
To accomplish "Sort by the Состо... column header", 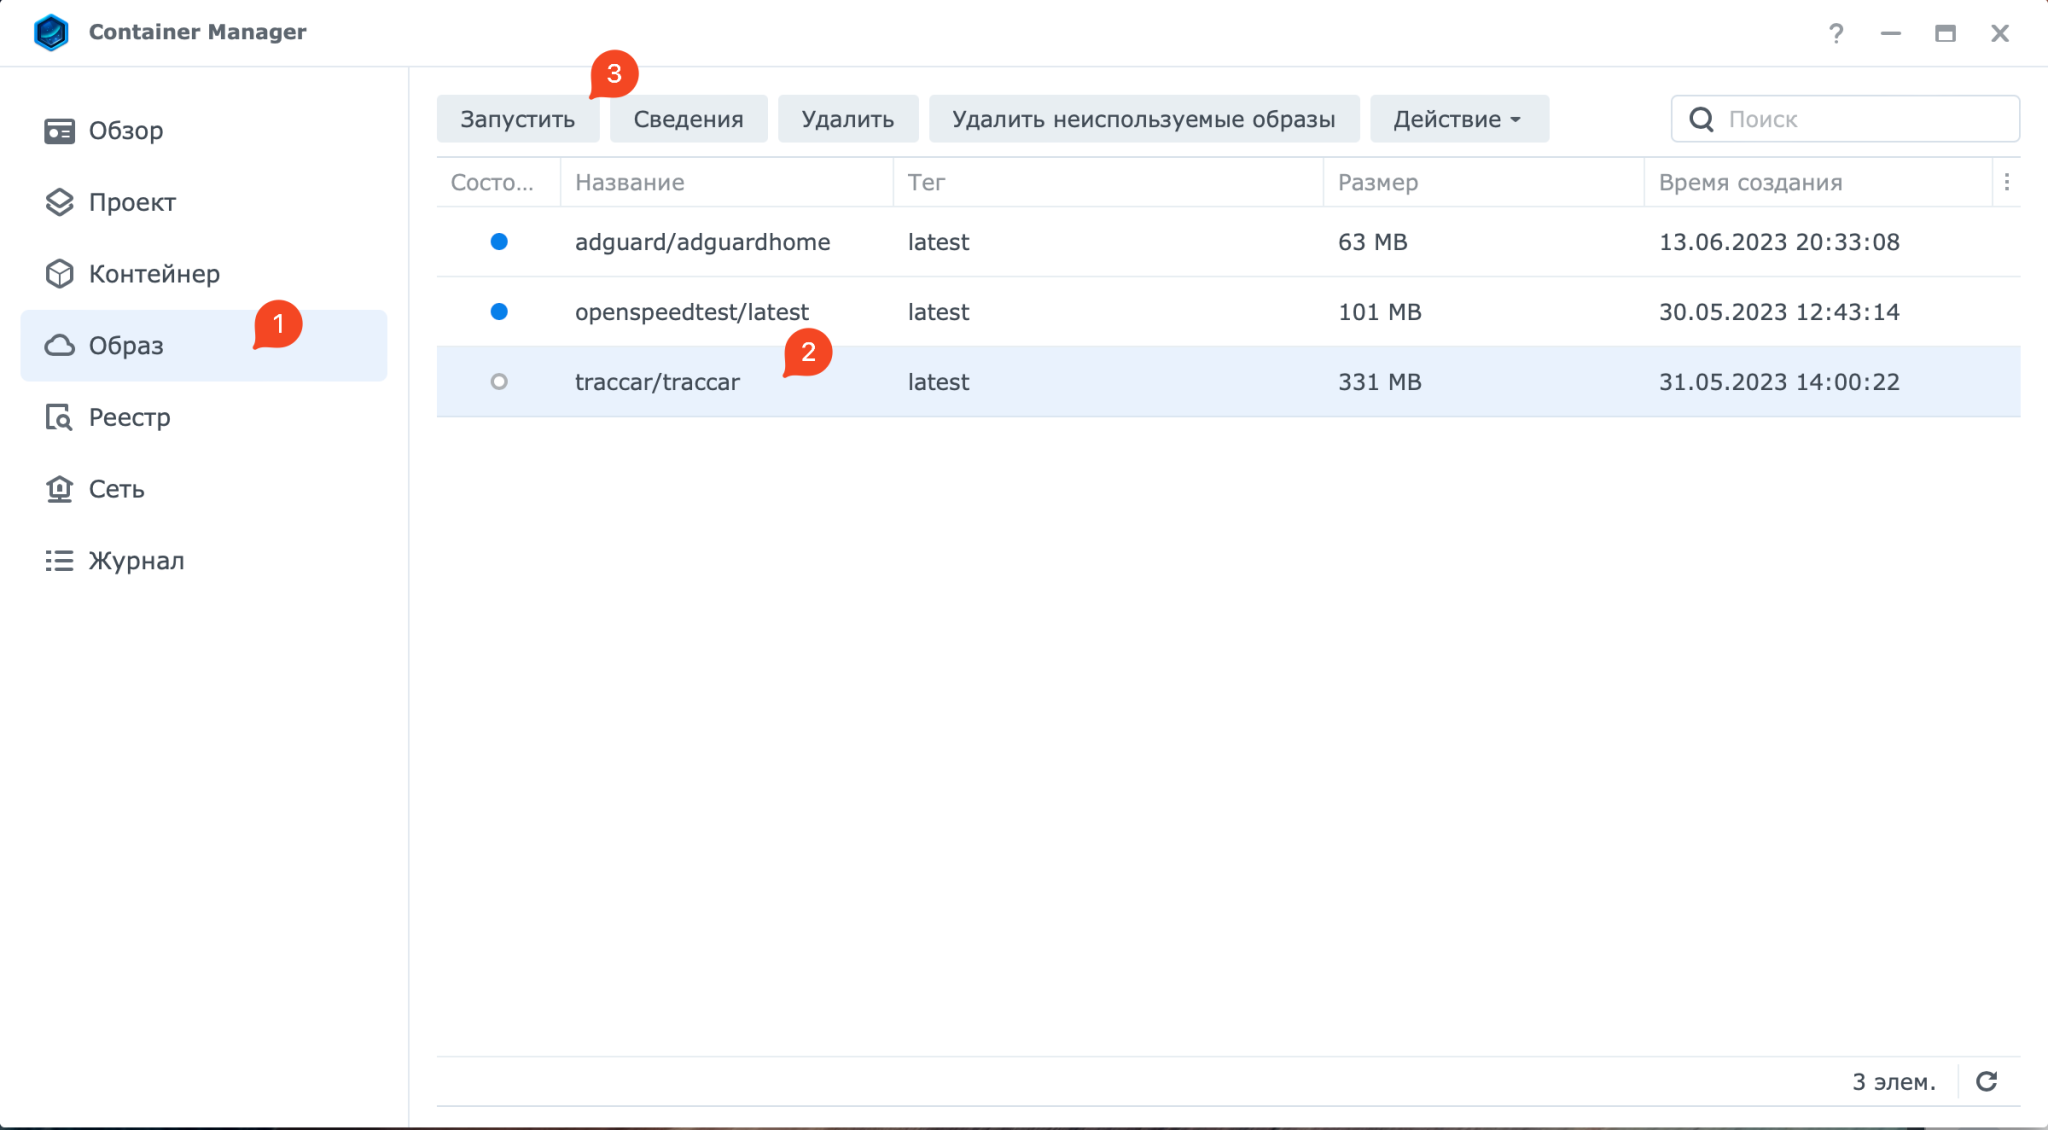I will [x=498, y=182].
